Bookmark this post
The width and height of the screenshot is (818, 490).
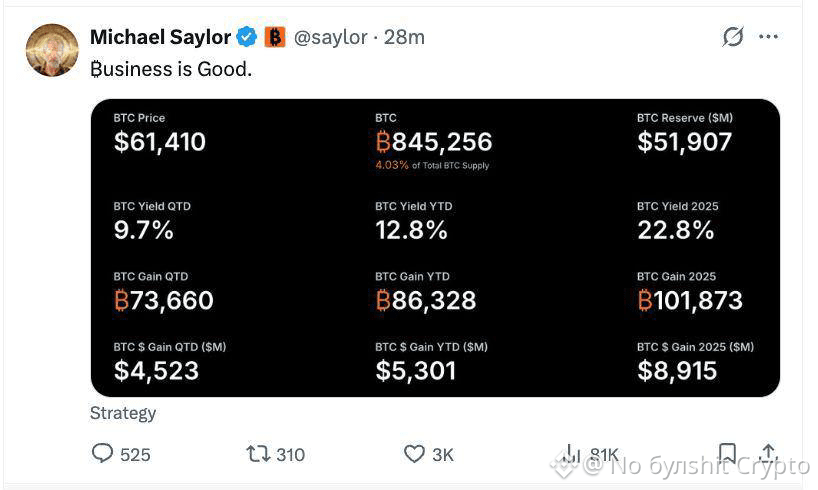pos(727,453)
